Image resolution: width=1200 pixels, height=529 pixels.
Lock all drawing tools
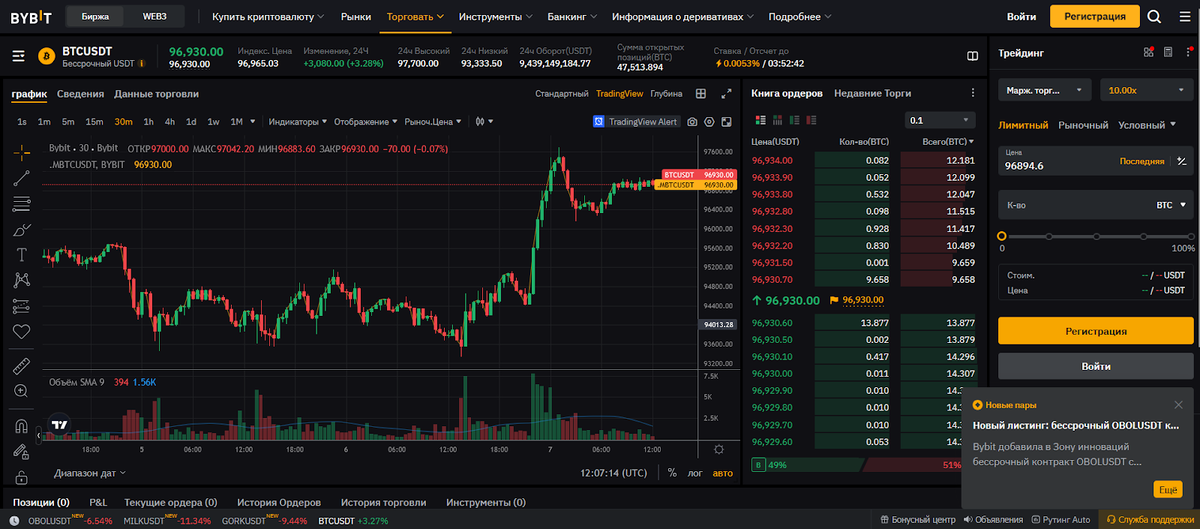tap(22, 476)
